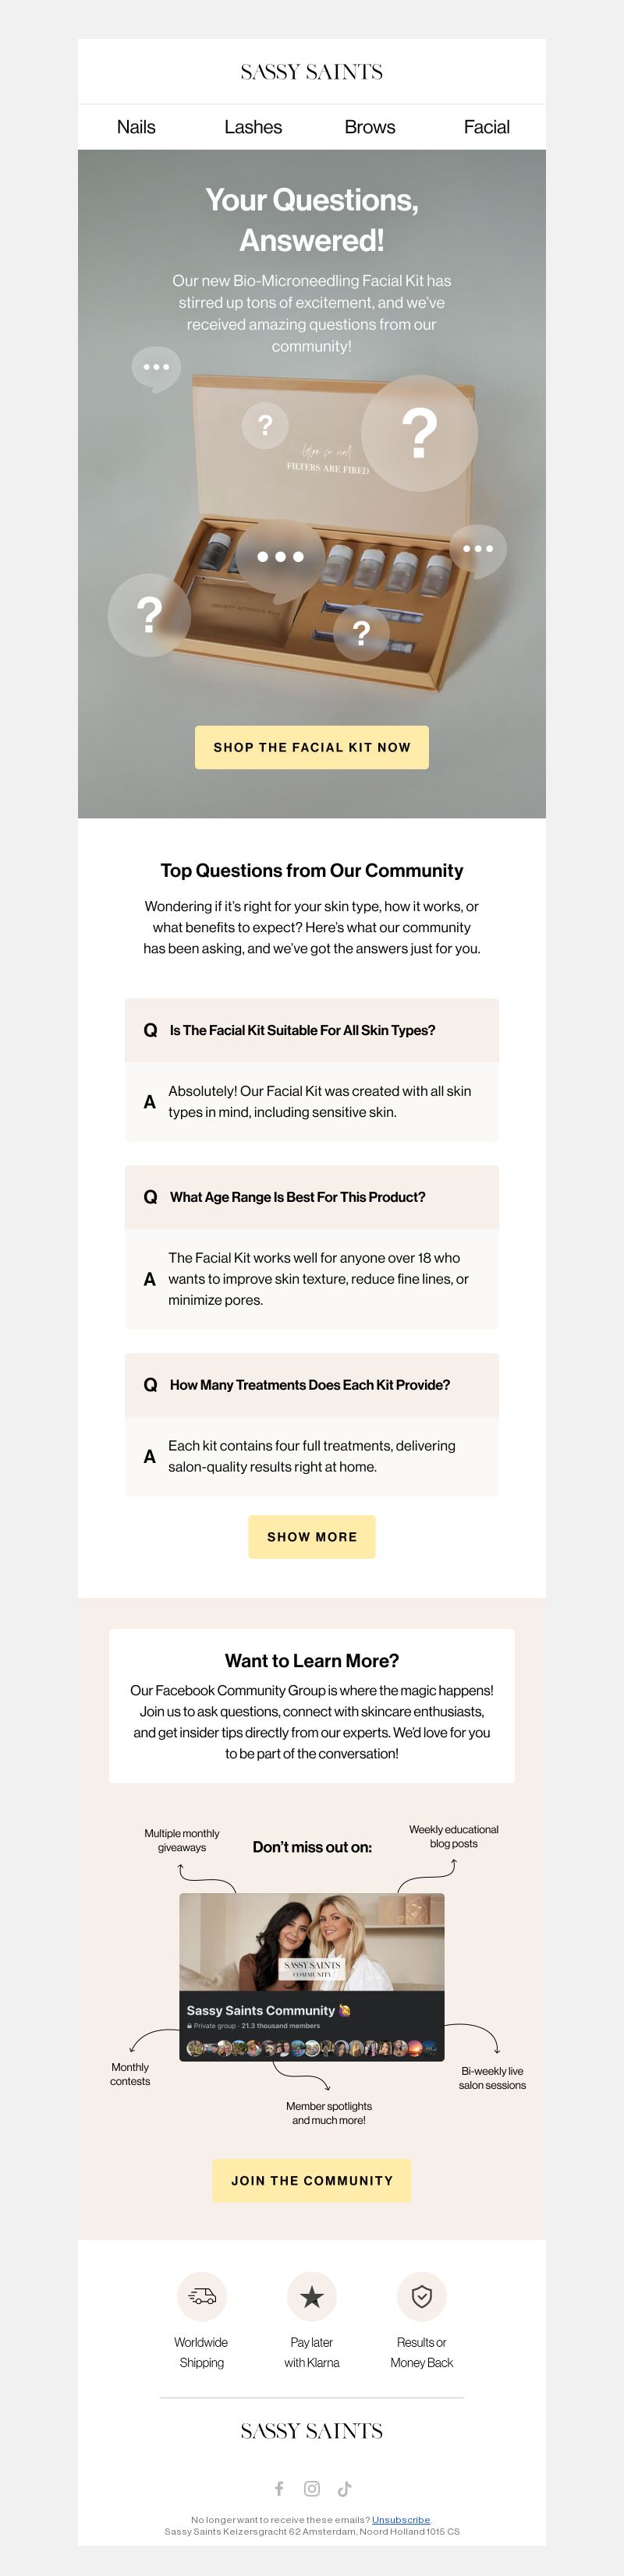This screenshot has height=2576, width=624.
Task: Select the Facial navigation item
Action: tap(487, 127)
